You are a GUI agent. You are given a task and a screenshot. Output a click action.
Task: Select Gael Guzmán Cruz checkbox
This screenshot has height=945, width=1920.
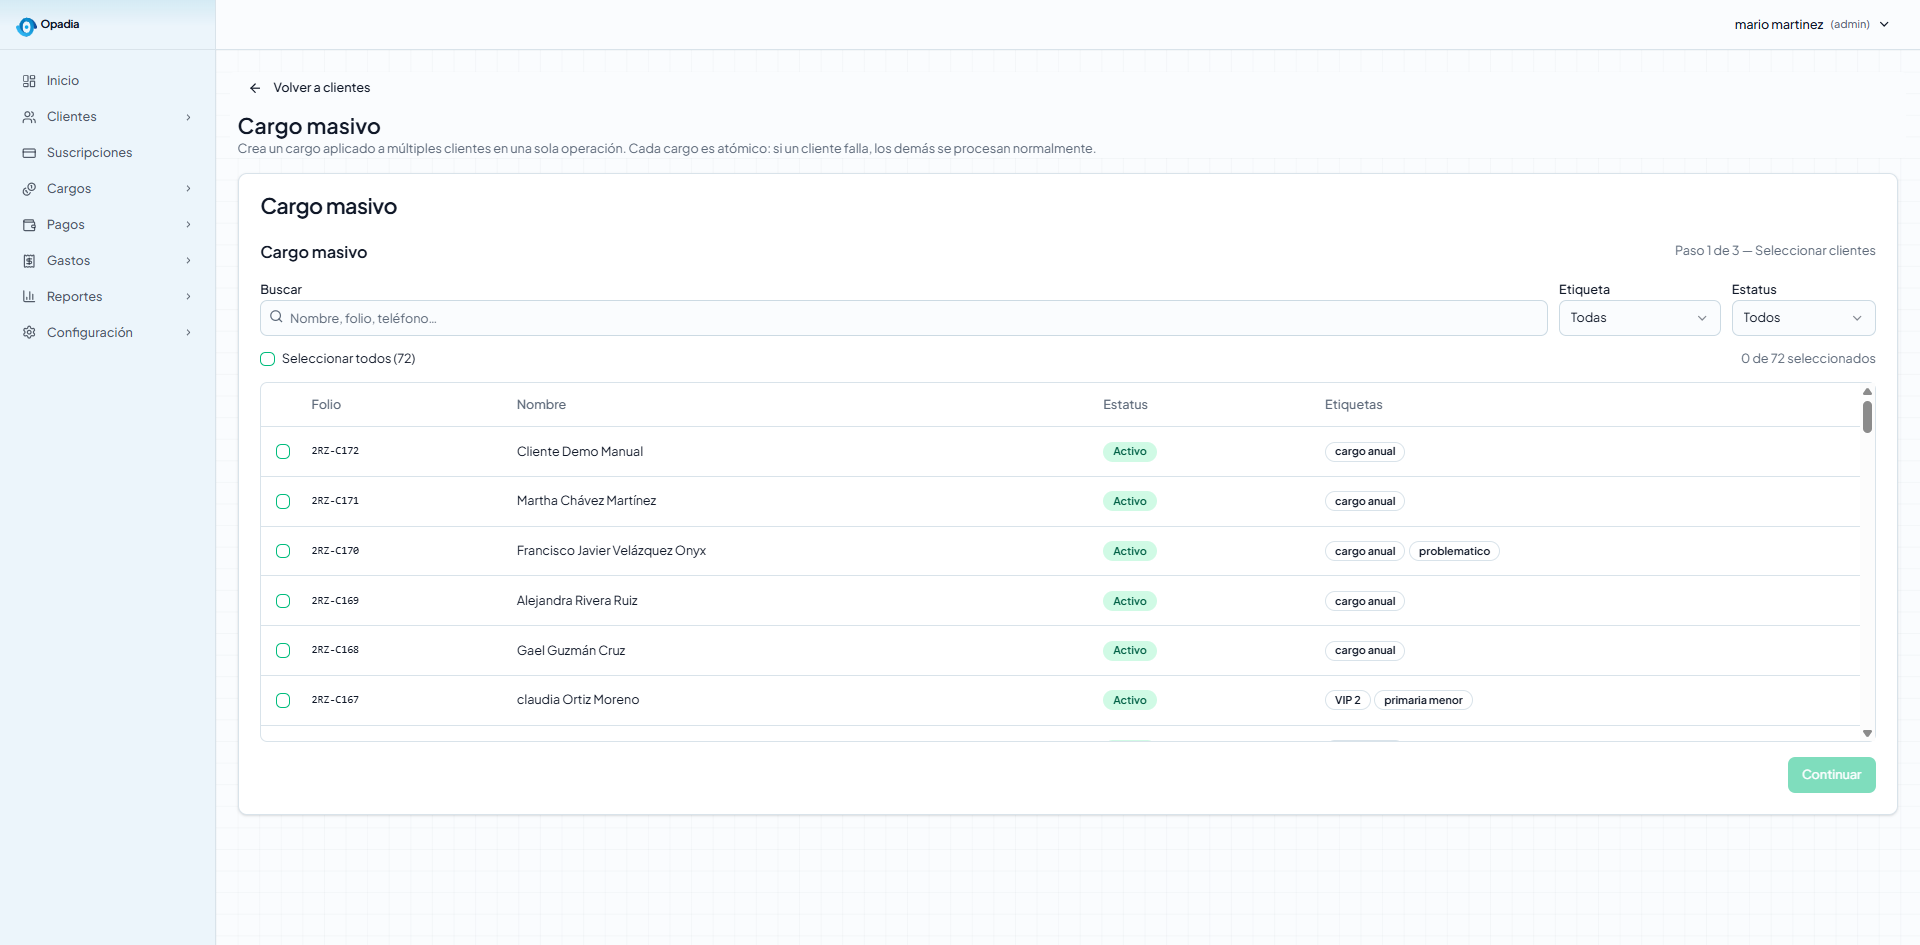(x=283, y=651)
